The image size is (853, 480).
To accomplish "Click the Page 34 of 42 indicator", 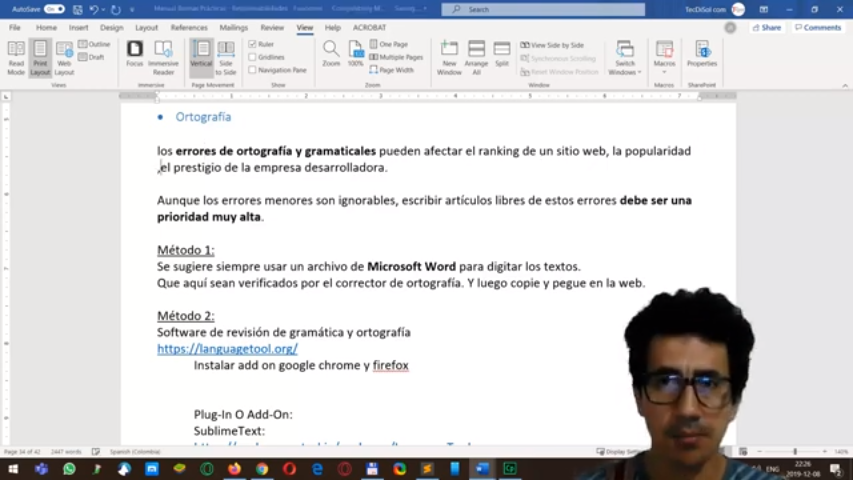I will 22,452.
